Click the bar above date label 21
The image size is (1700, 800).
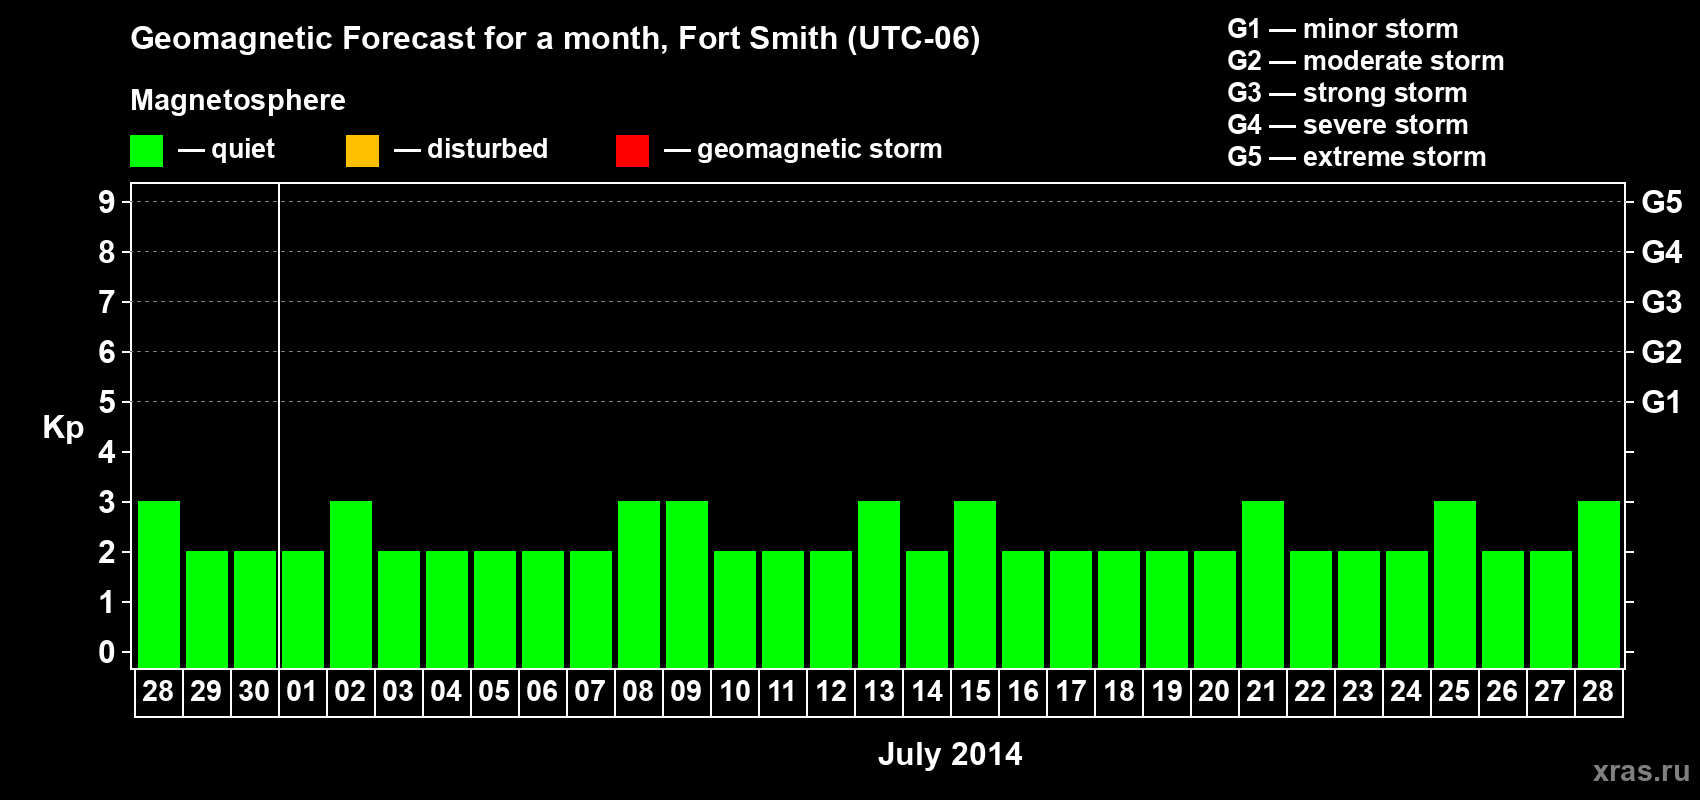[1263, 584]
